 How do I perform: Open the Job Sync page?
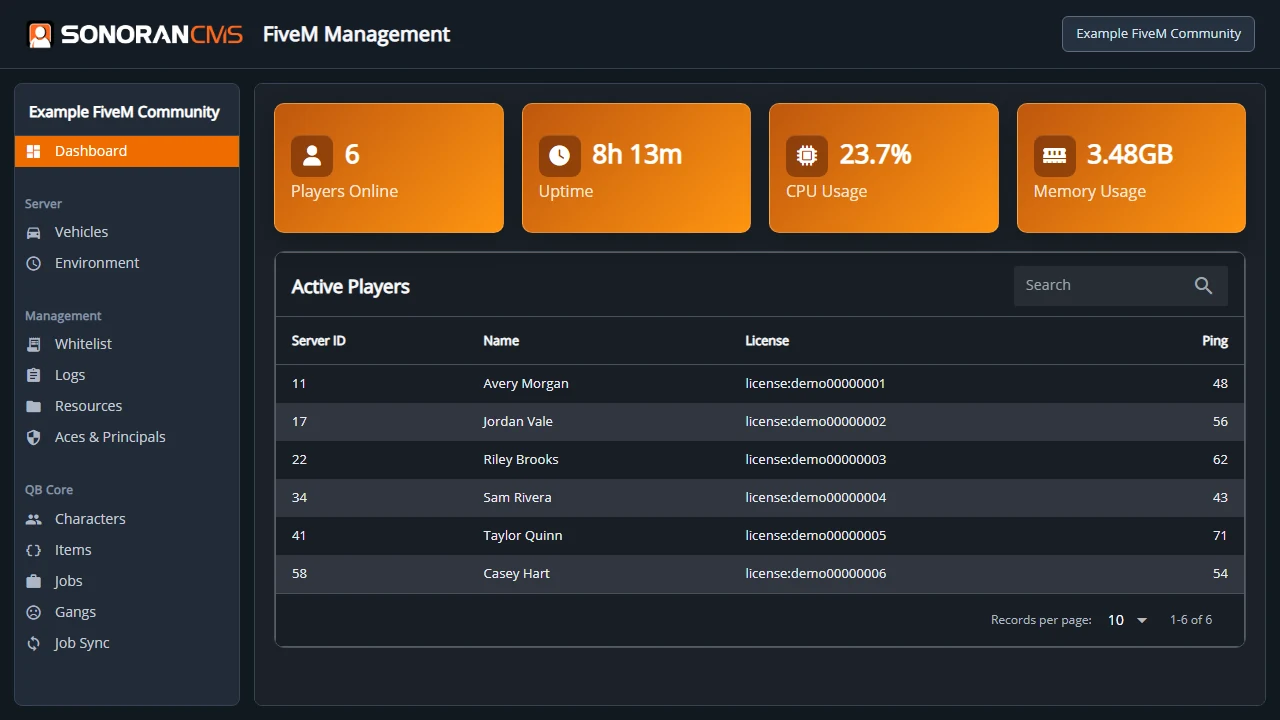click(127, 643)
